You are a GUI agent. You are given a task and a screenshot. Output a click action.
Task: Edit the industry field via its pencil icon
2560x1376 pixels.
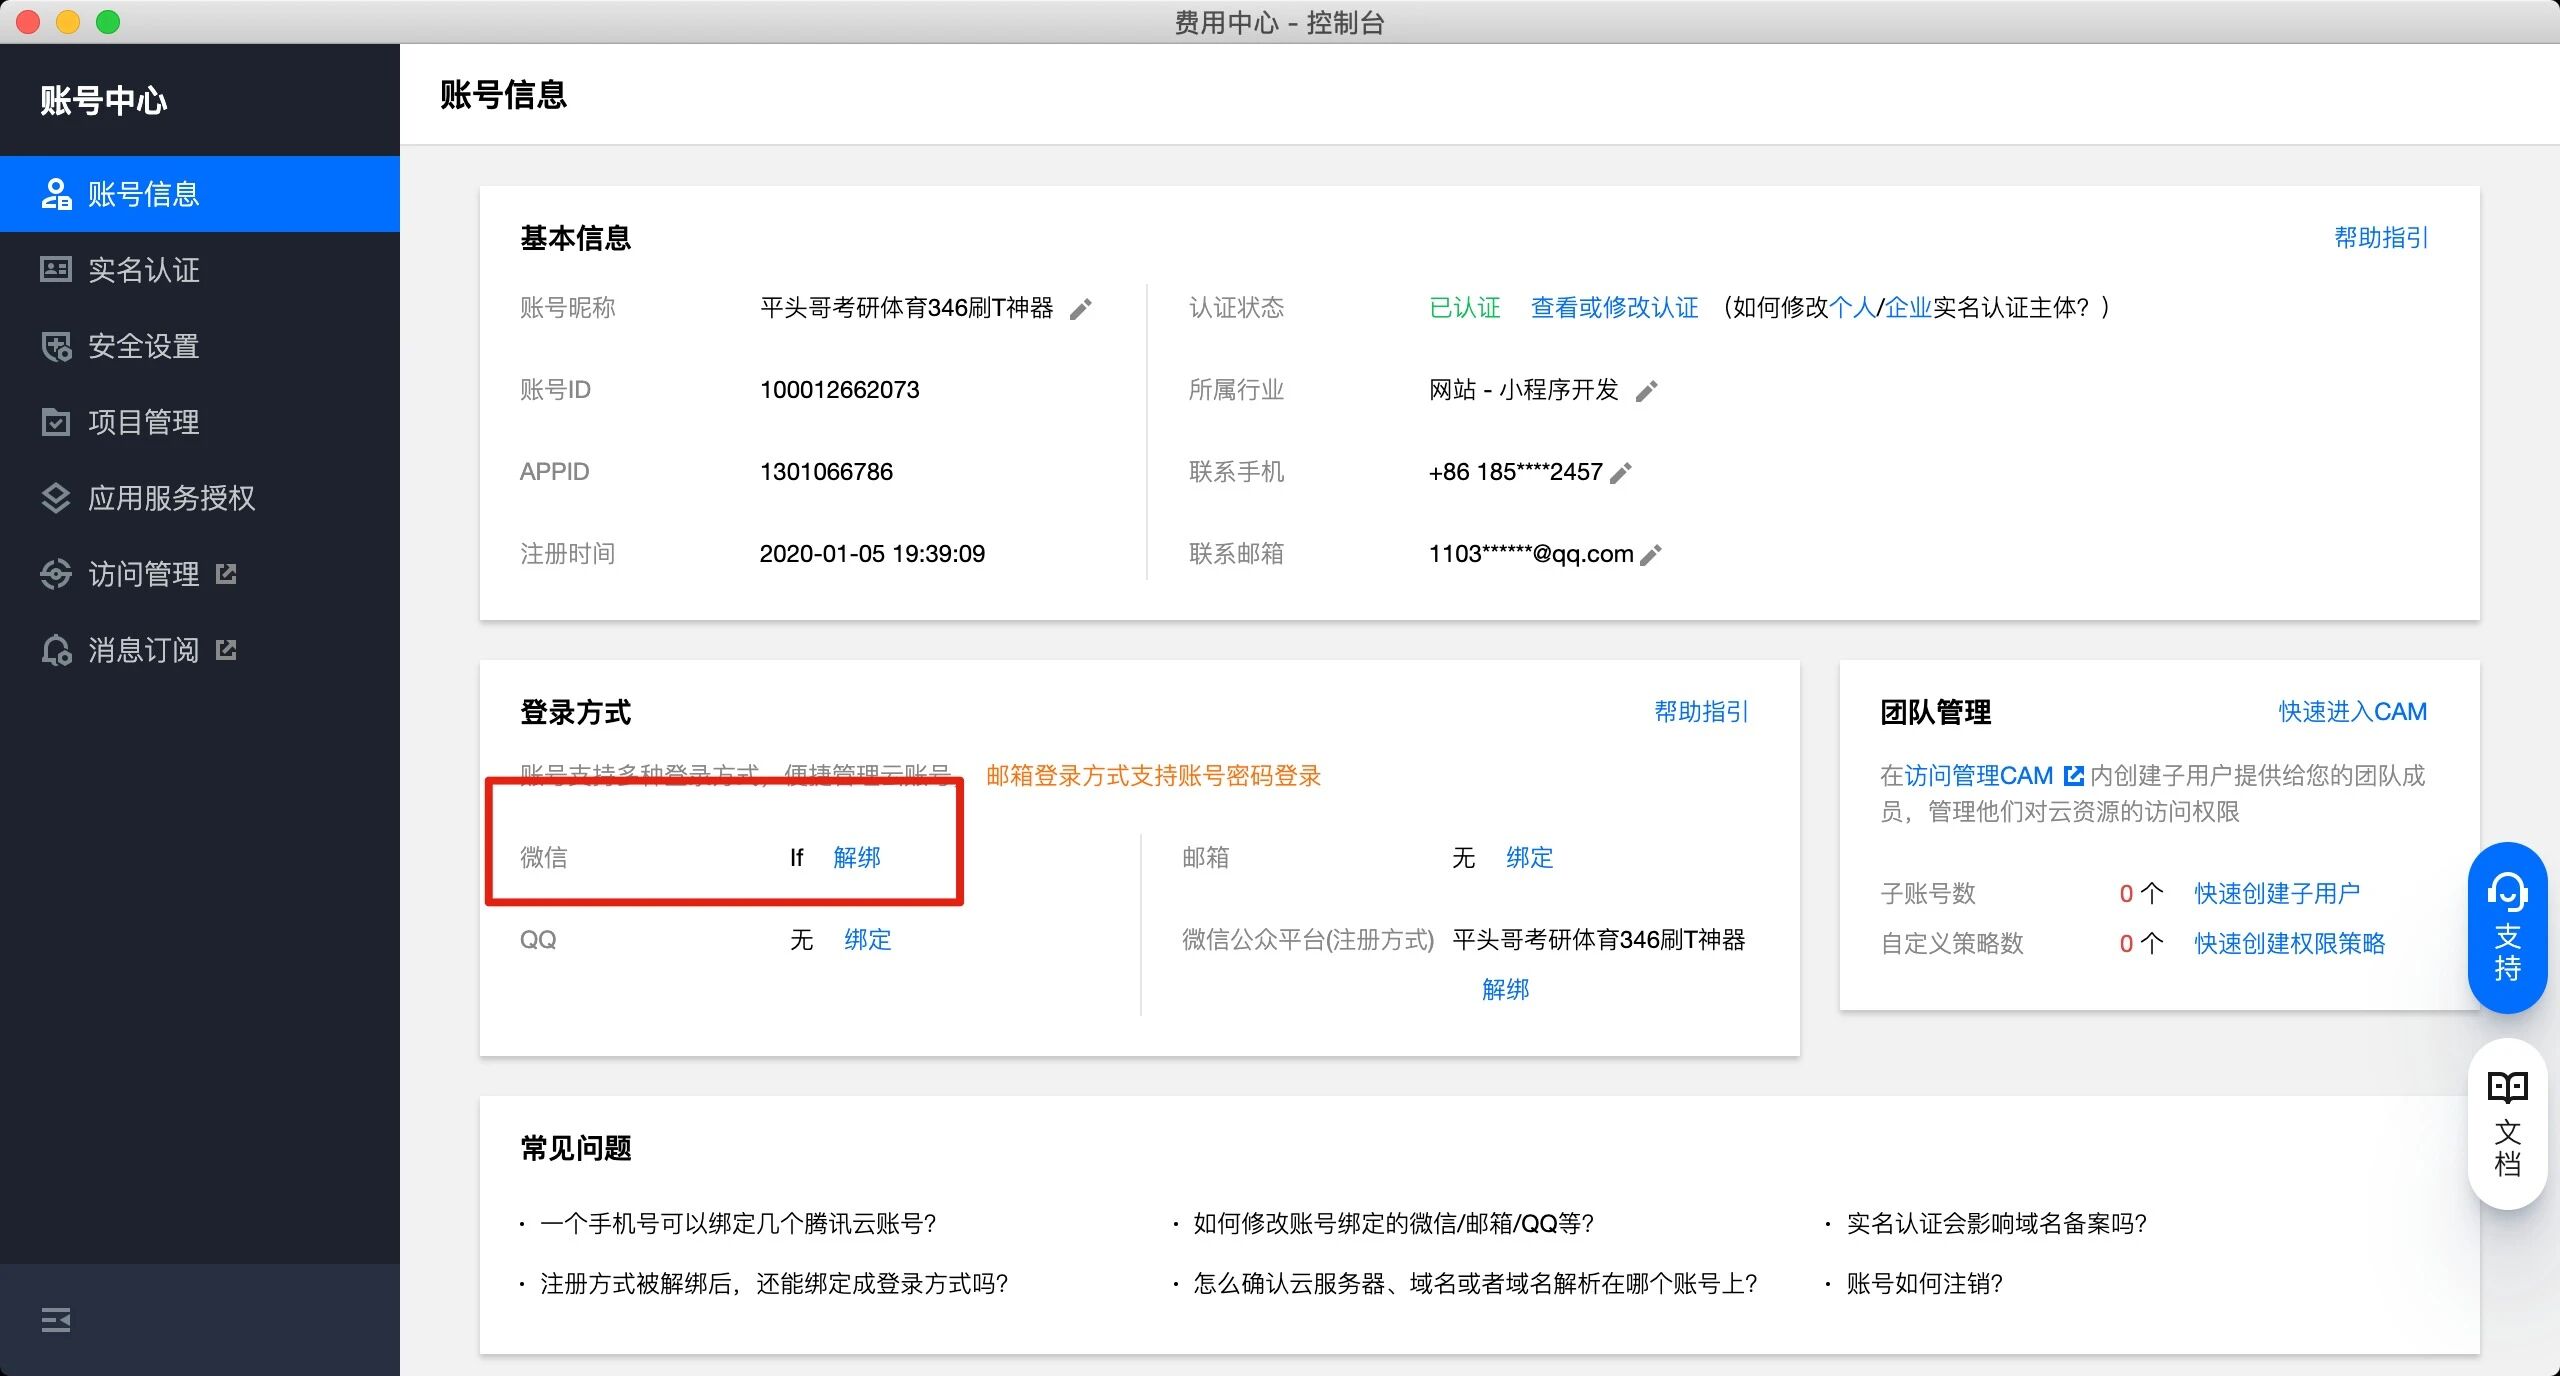[1646, 391]
